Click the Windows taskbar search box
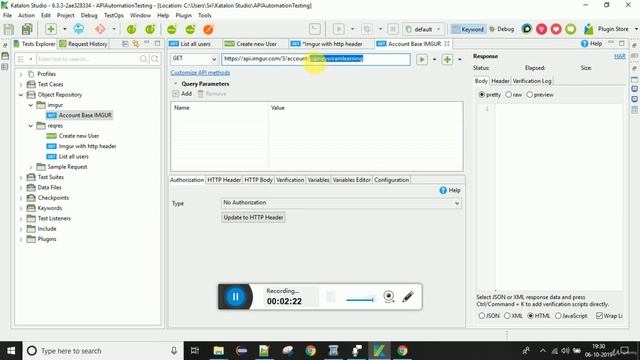 (102, 351)
